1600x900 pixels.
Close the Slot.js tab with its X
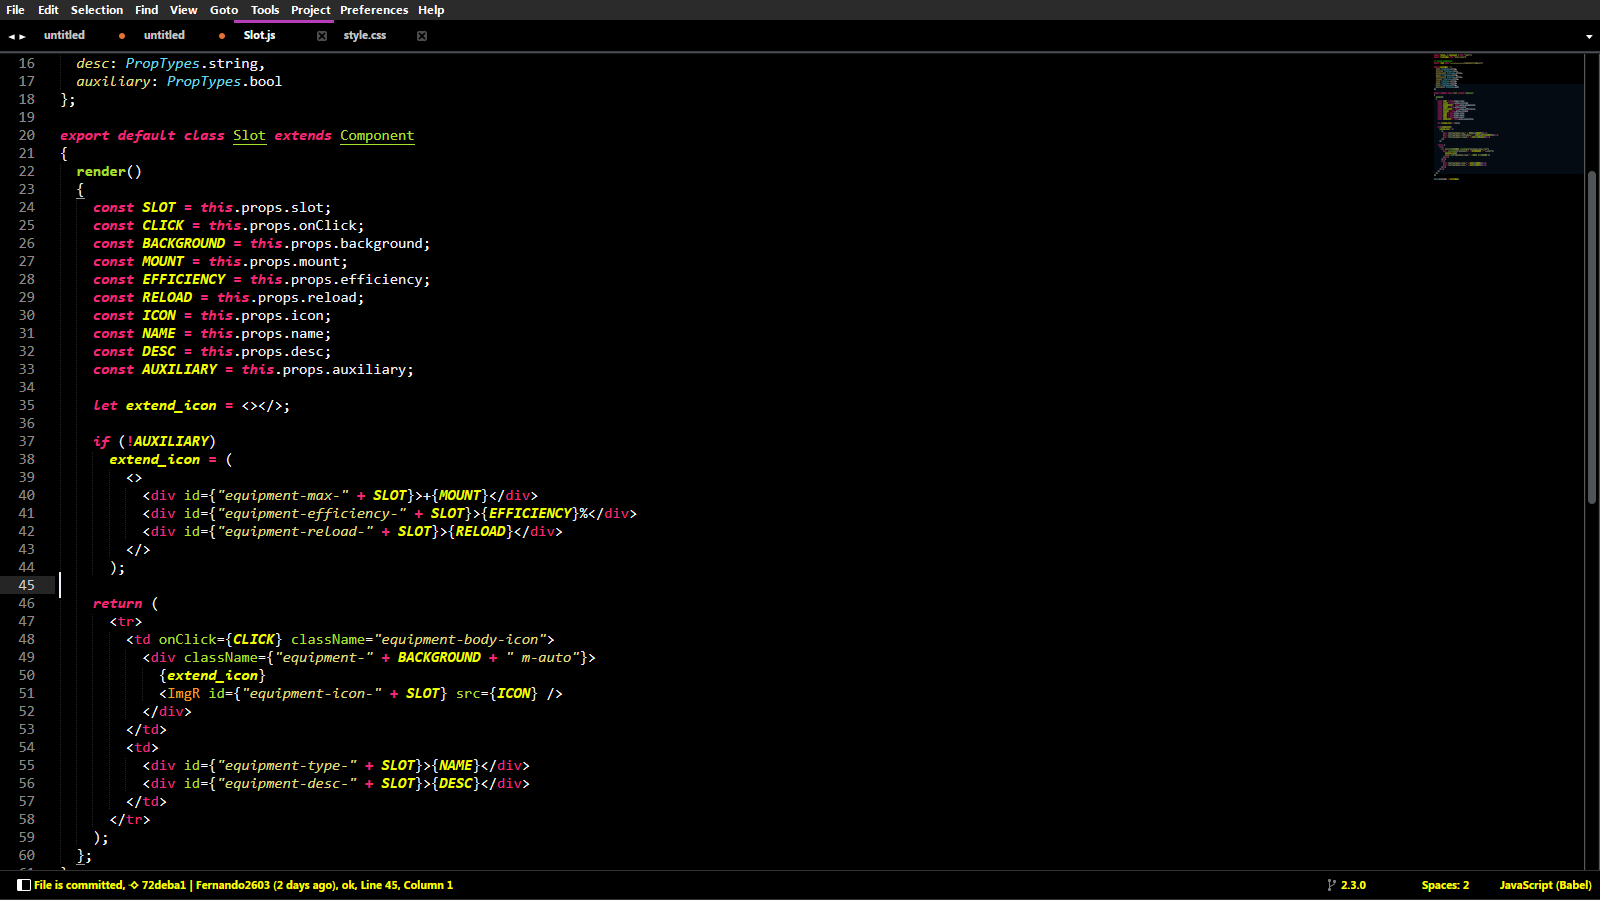coord(322,36)
